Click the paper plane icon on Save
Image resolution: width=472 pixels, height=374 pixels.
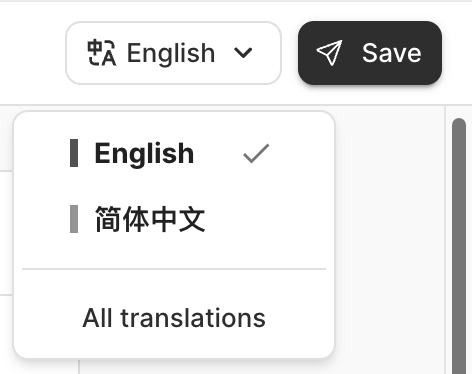click(x=329, y=53)
